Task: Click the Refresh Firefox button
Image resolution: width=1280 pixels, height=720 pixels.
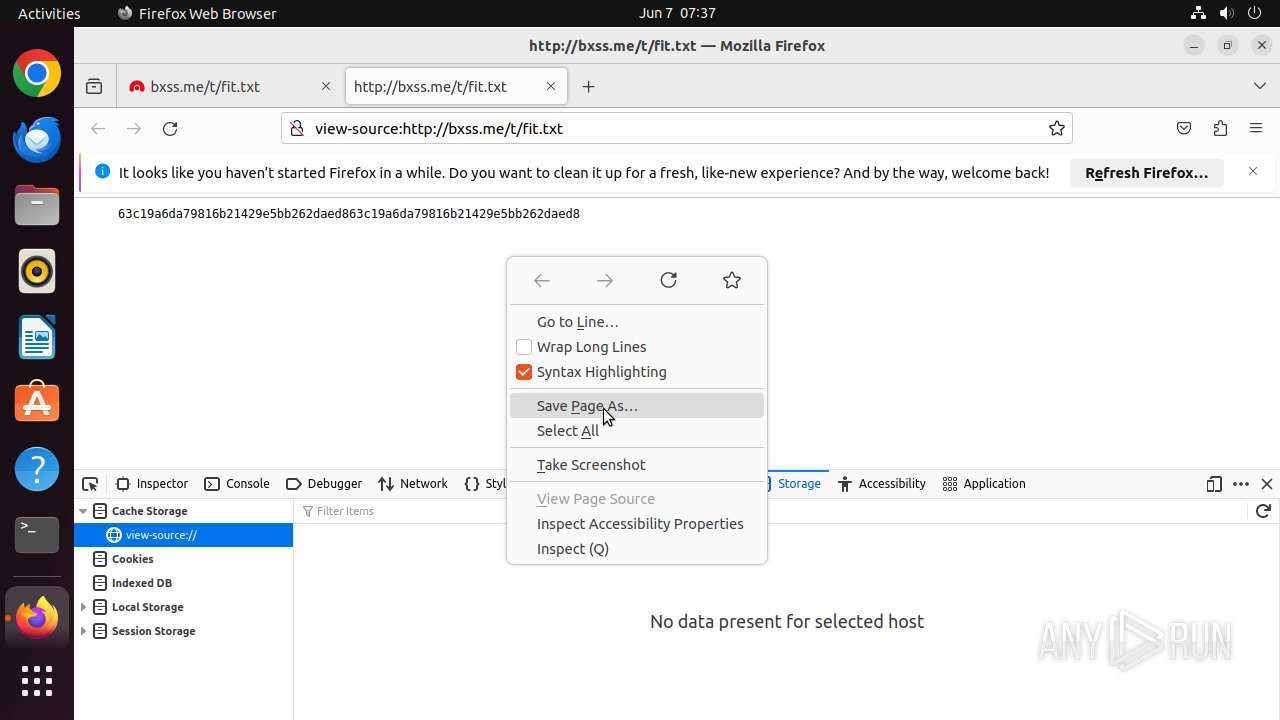Action: pos(1146,172)
